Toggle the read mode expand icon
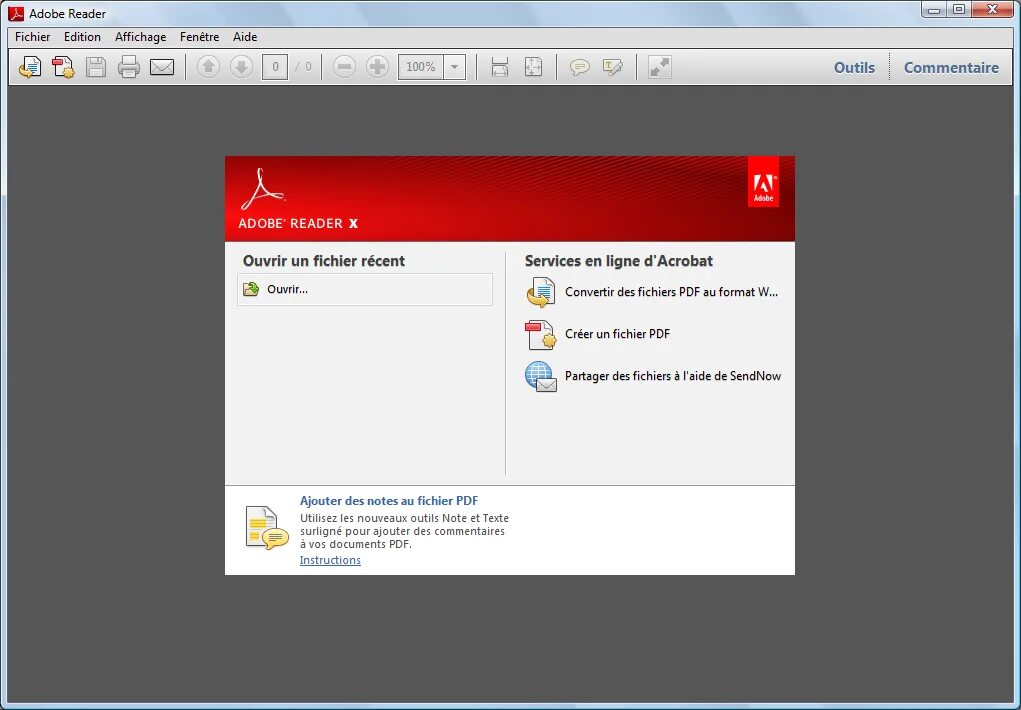This screenshot has height=710, width=1021. [x=660, y=67]
